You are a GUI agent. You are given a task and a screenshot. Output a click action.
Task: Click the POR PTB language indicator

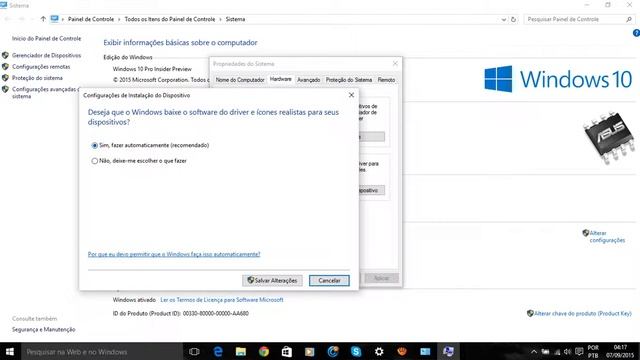pos(593,351)
